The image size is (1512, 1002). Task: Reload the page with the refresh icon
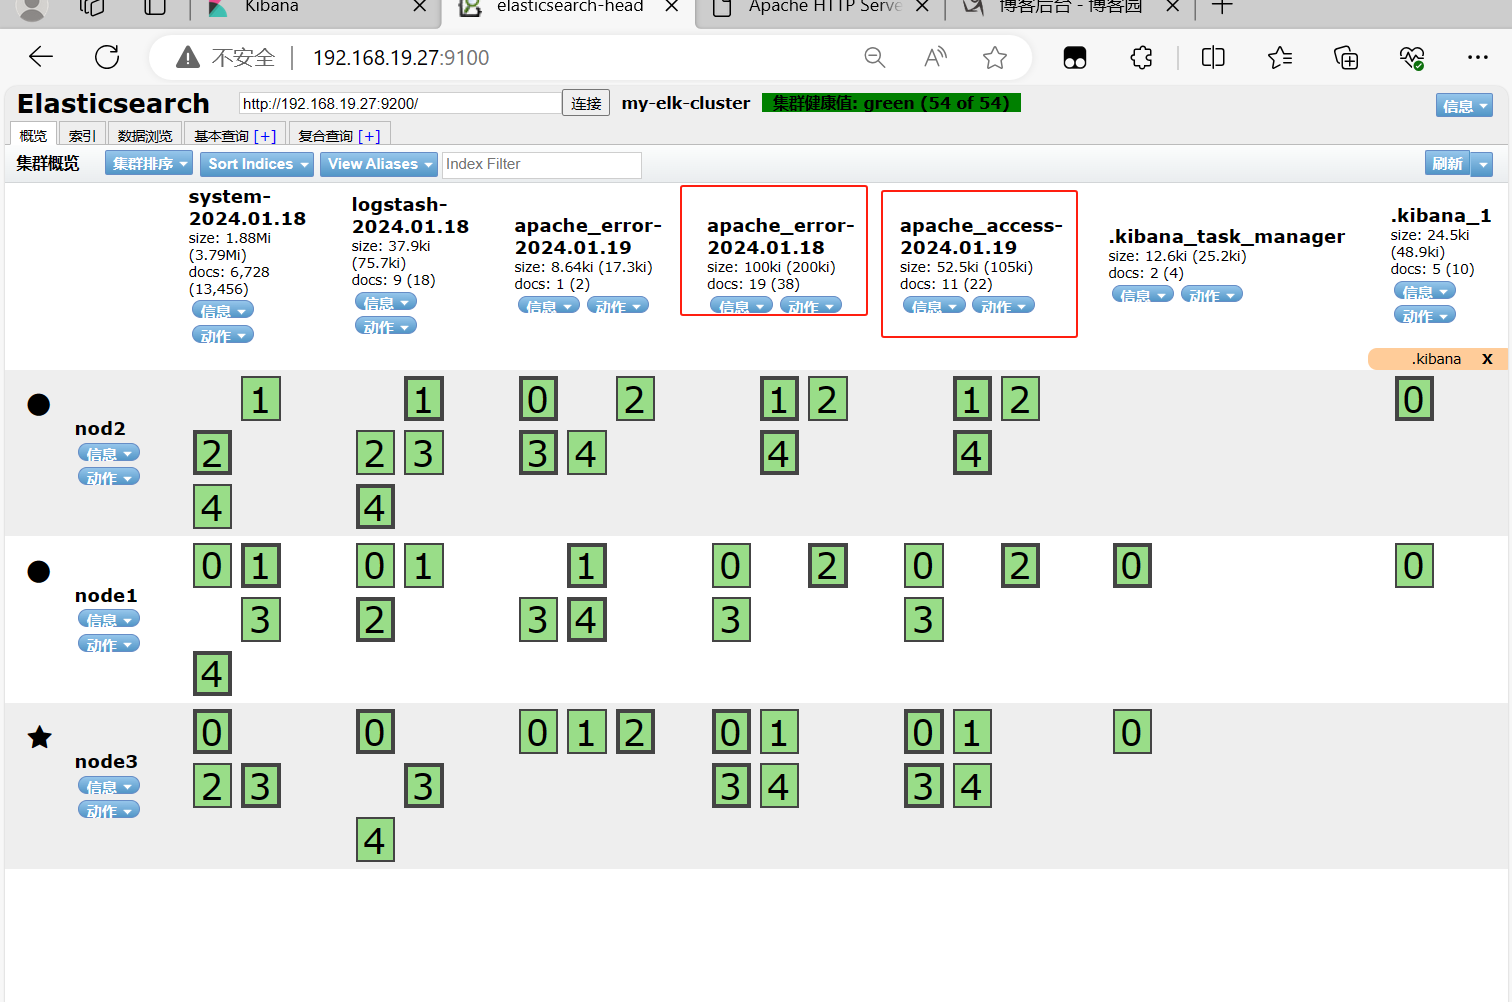[x=107, y=57]
